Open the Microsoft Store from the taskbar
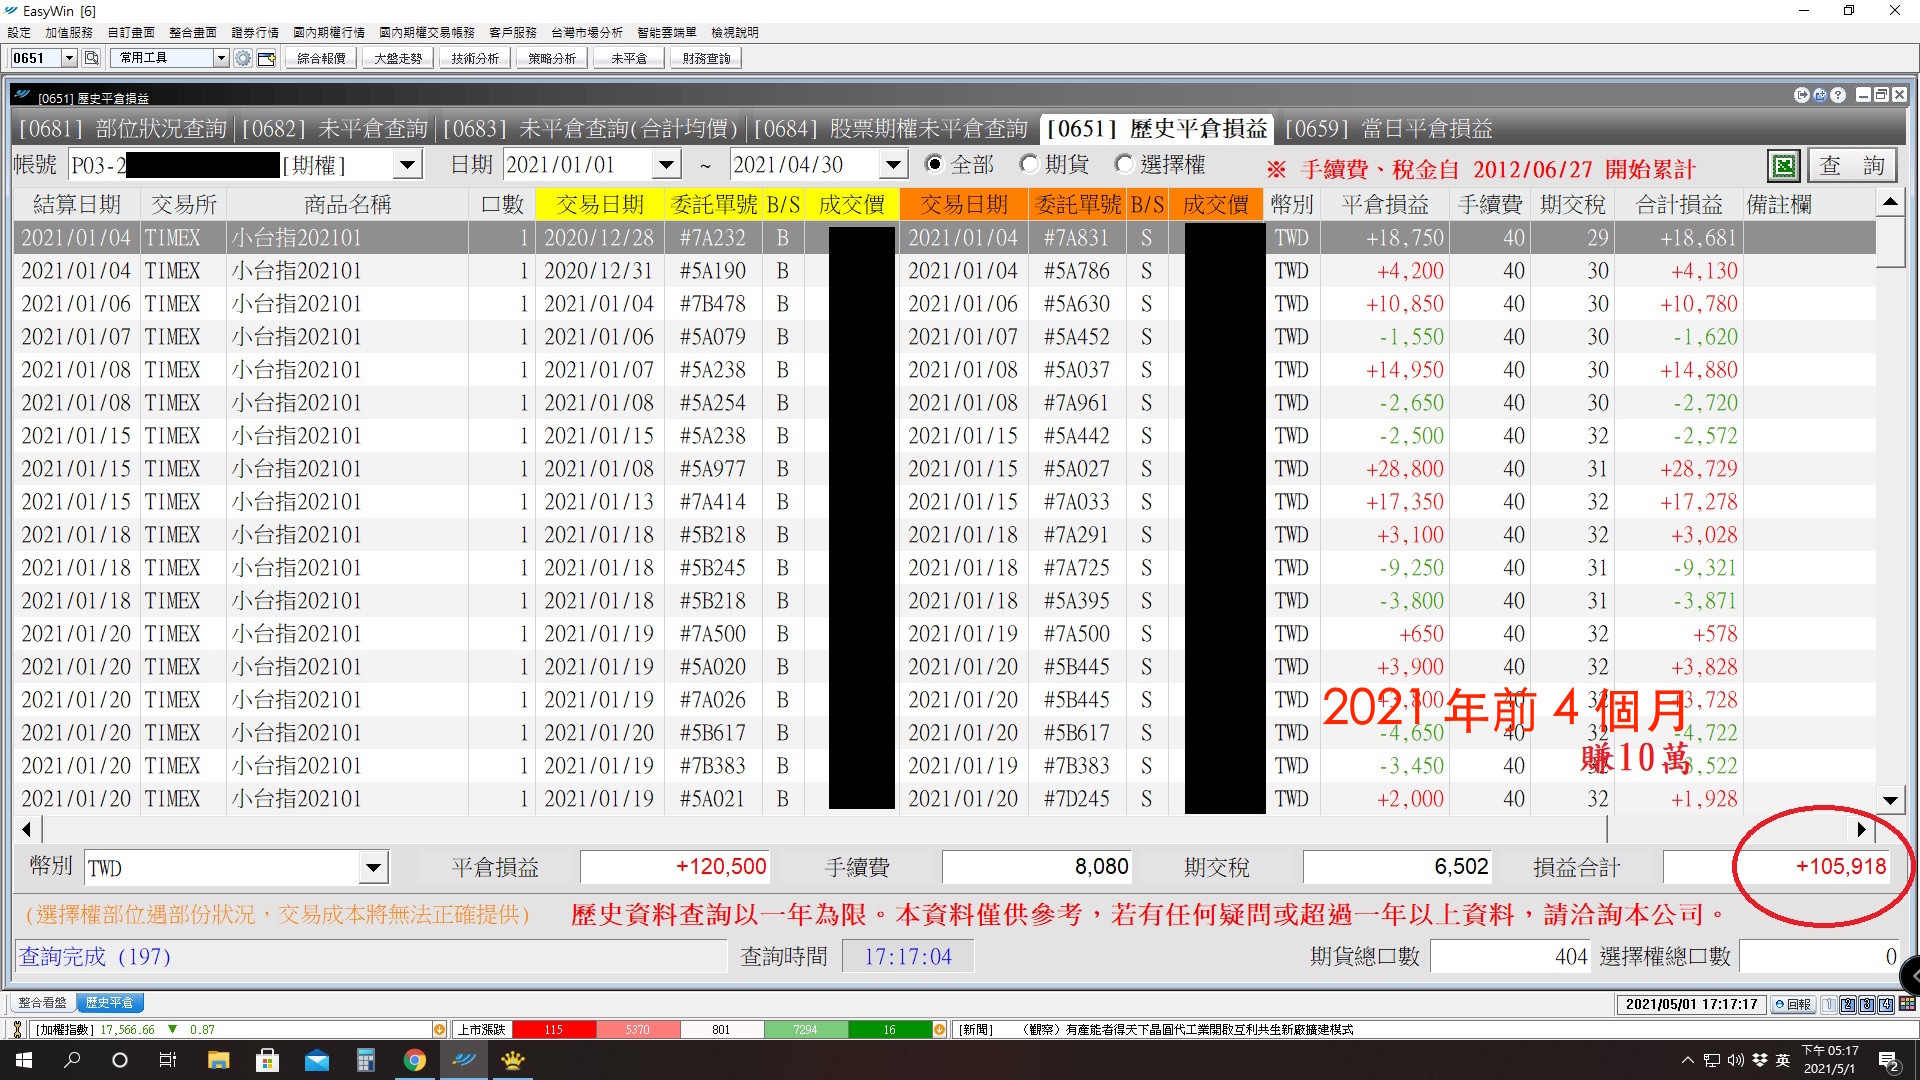 (267, 1060)
